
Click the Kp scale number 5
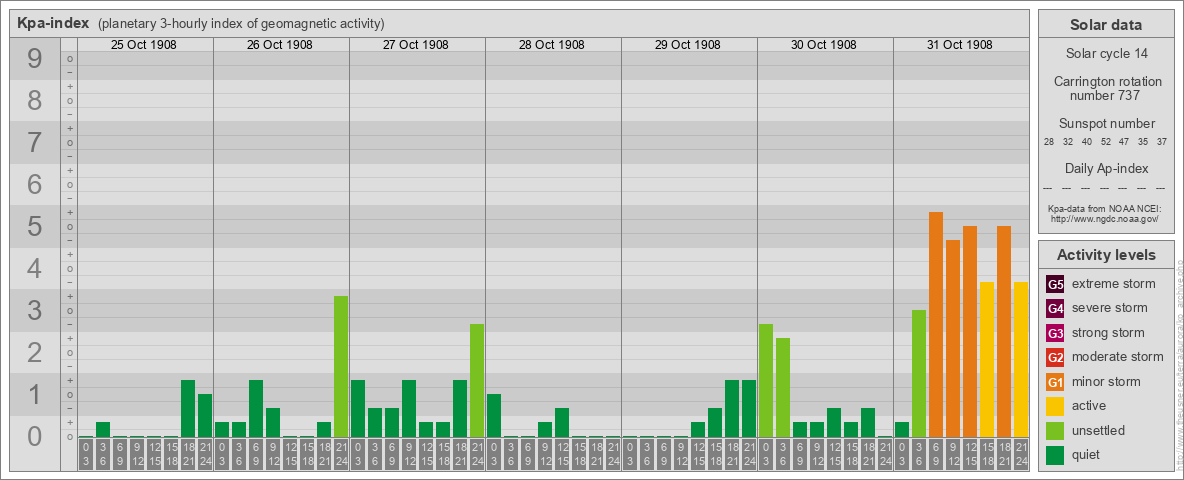tap(34, 226)
